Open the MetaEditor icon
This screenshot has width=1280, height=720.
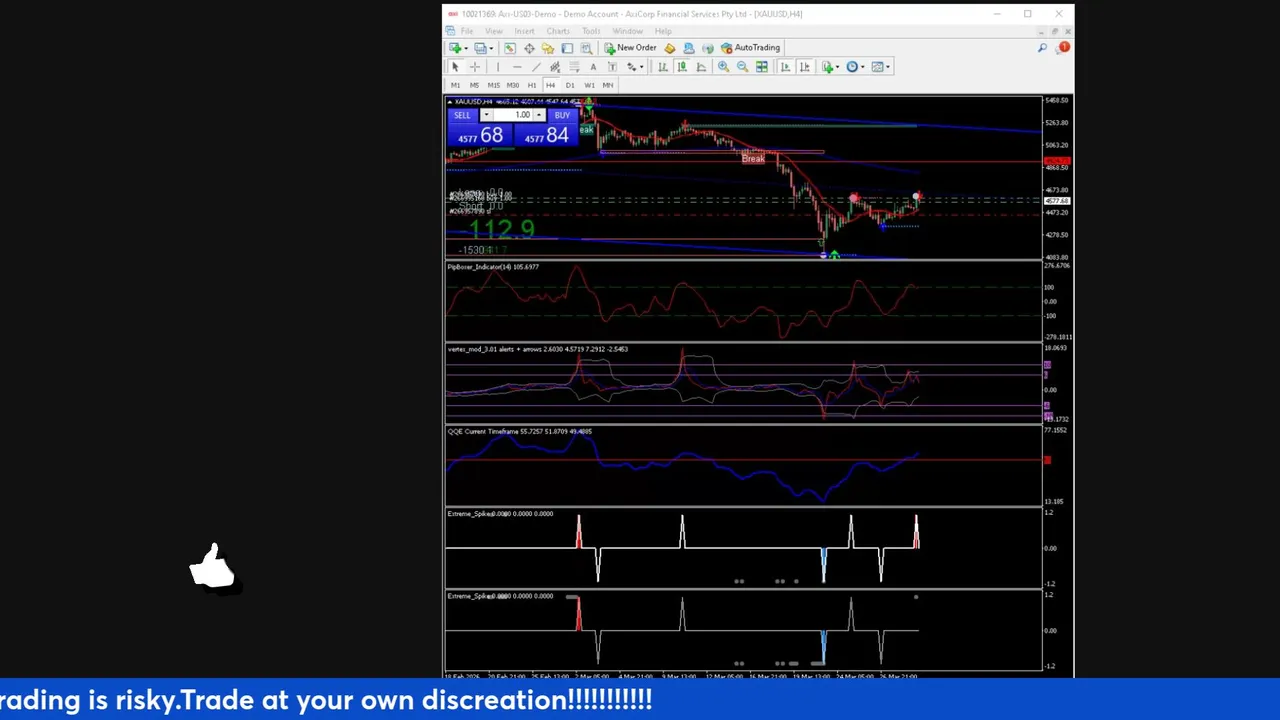pos(670,48)
